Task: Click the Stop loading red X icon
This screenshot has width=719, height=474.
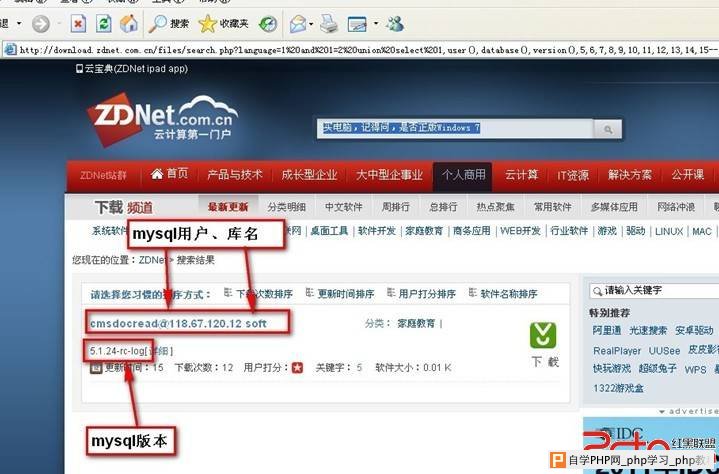Action: click(78, 24)
